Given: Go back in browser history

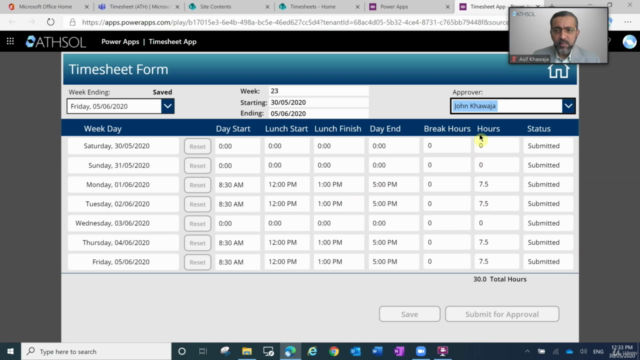Looking at the screenshot, I should pyautogui.click(x=12, y=22).
